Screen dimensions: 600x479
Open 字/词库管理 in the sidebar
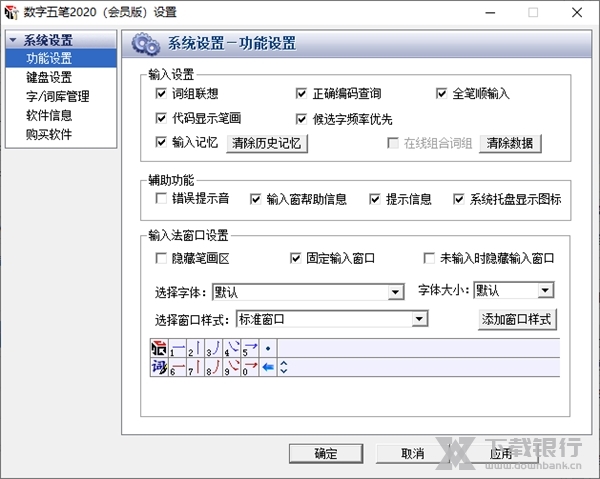[x=58, y=96]
